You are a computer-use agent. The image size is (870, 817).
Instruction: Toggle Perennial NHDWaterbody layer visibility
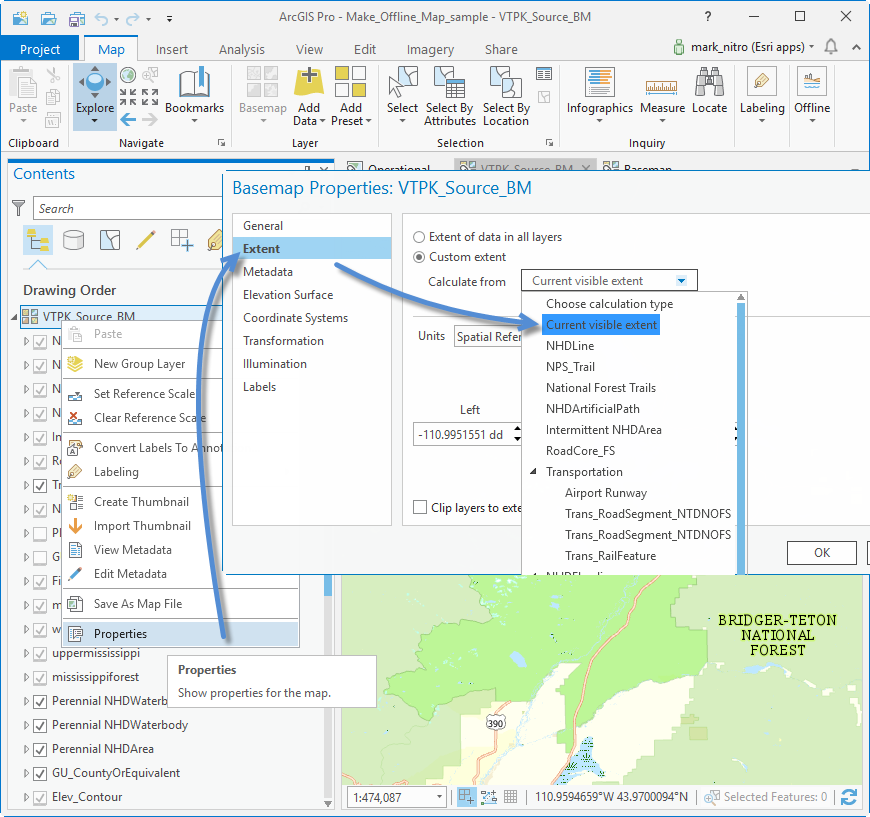click(x=40, y=725)
